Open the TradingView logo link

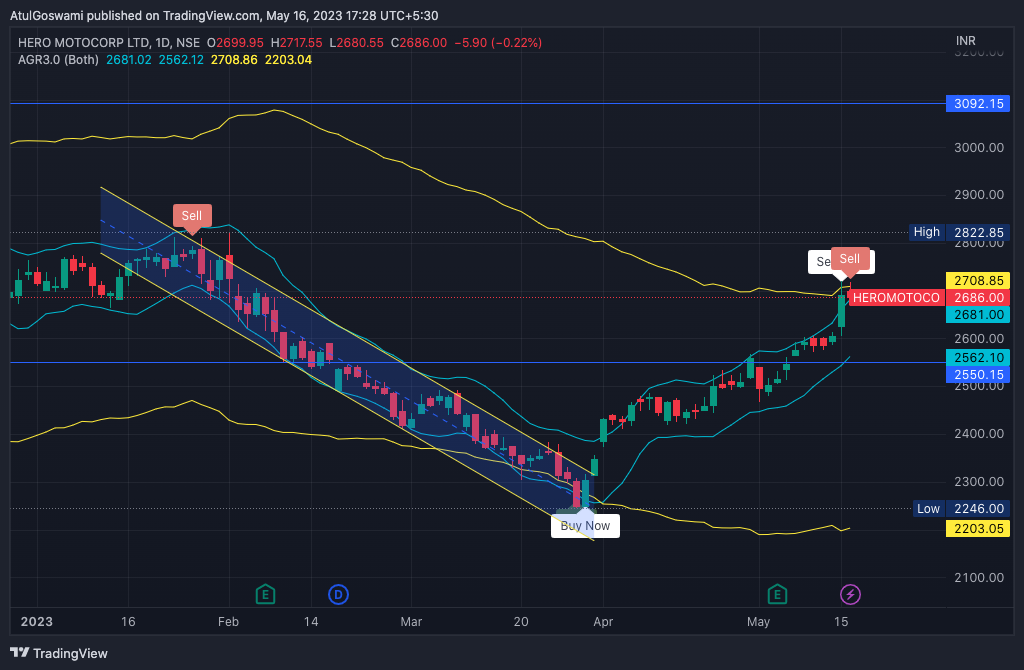(59, 653)
